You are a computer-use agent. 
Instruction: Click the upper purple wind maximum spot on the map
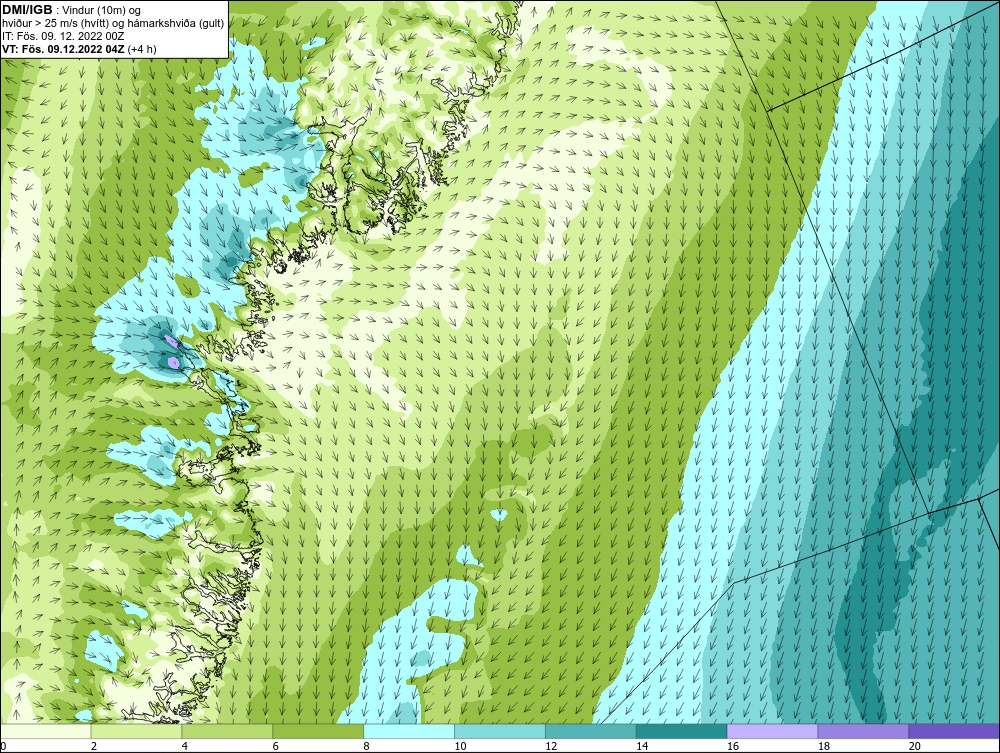click(171, 341)
